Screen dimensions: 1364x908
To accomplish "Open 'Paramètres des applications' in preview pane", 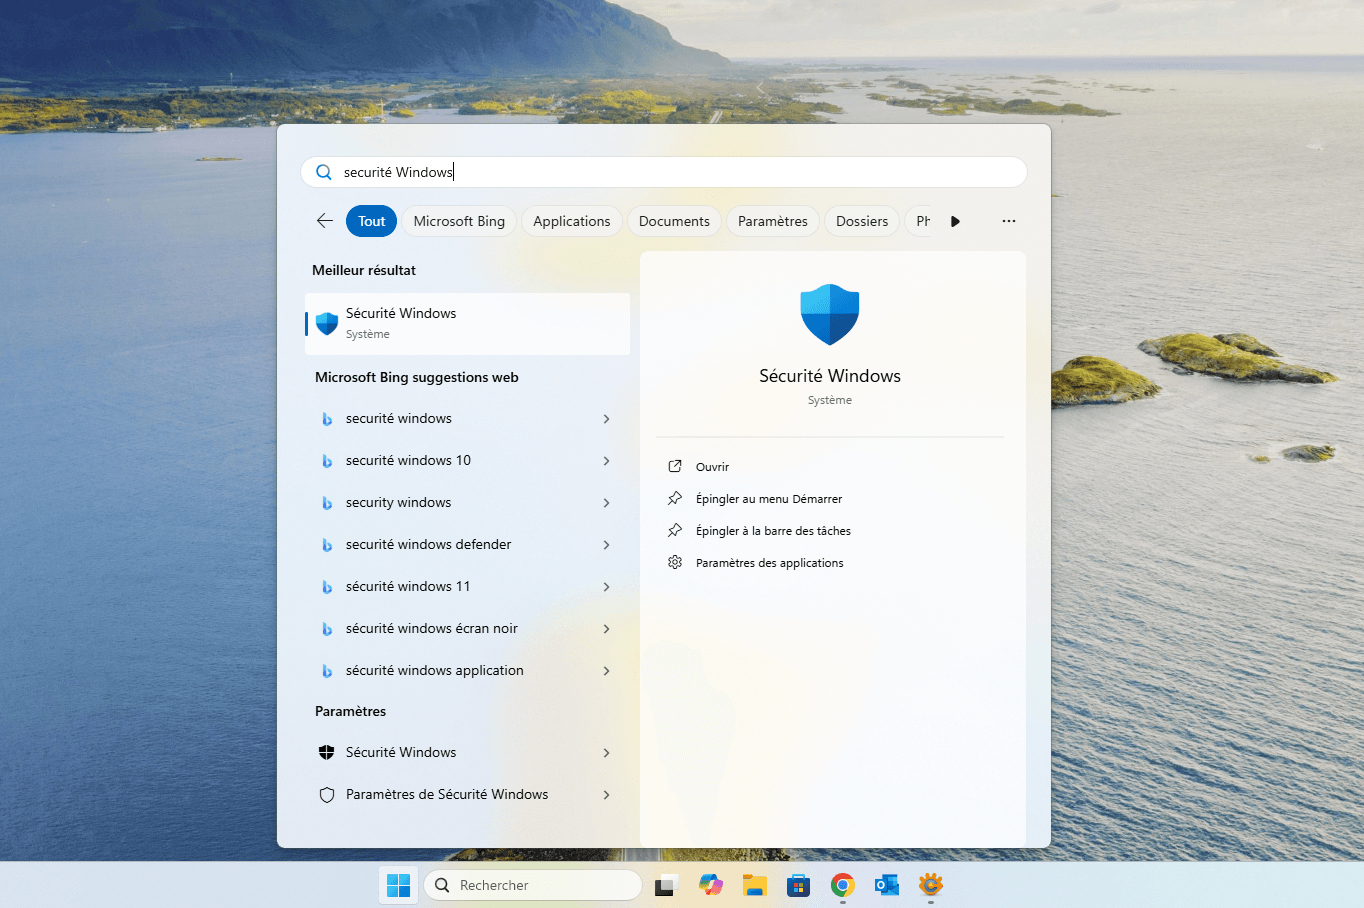I will tap(769, 563).
